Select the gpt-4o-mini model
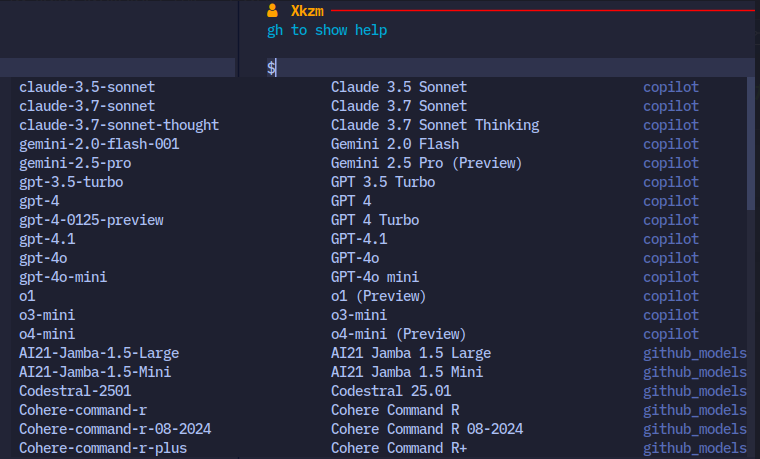760x459 pixels. (63, 277)
